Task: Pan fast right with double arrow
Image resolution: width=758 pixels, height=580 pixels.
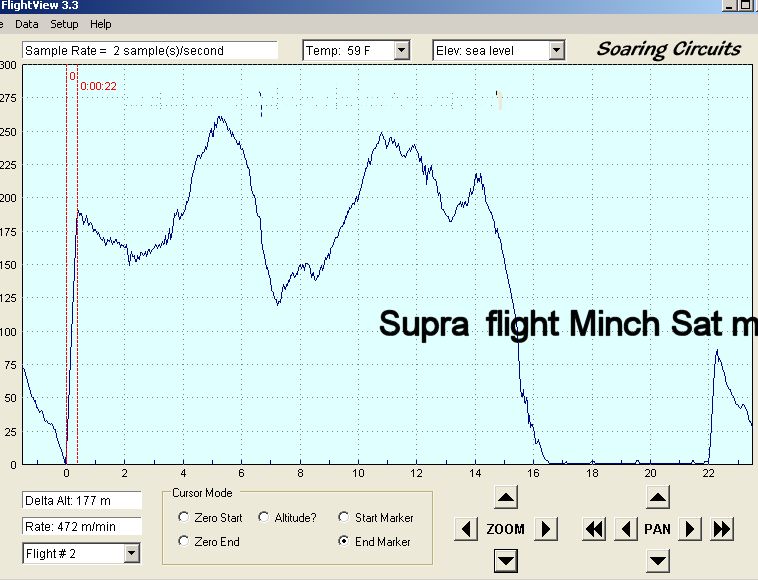Action: click(722, 529)
